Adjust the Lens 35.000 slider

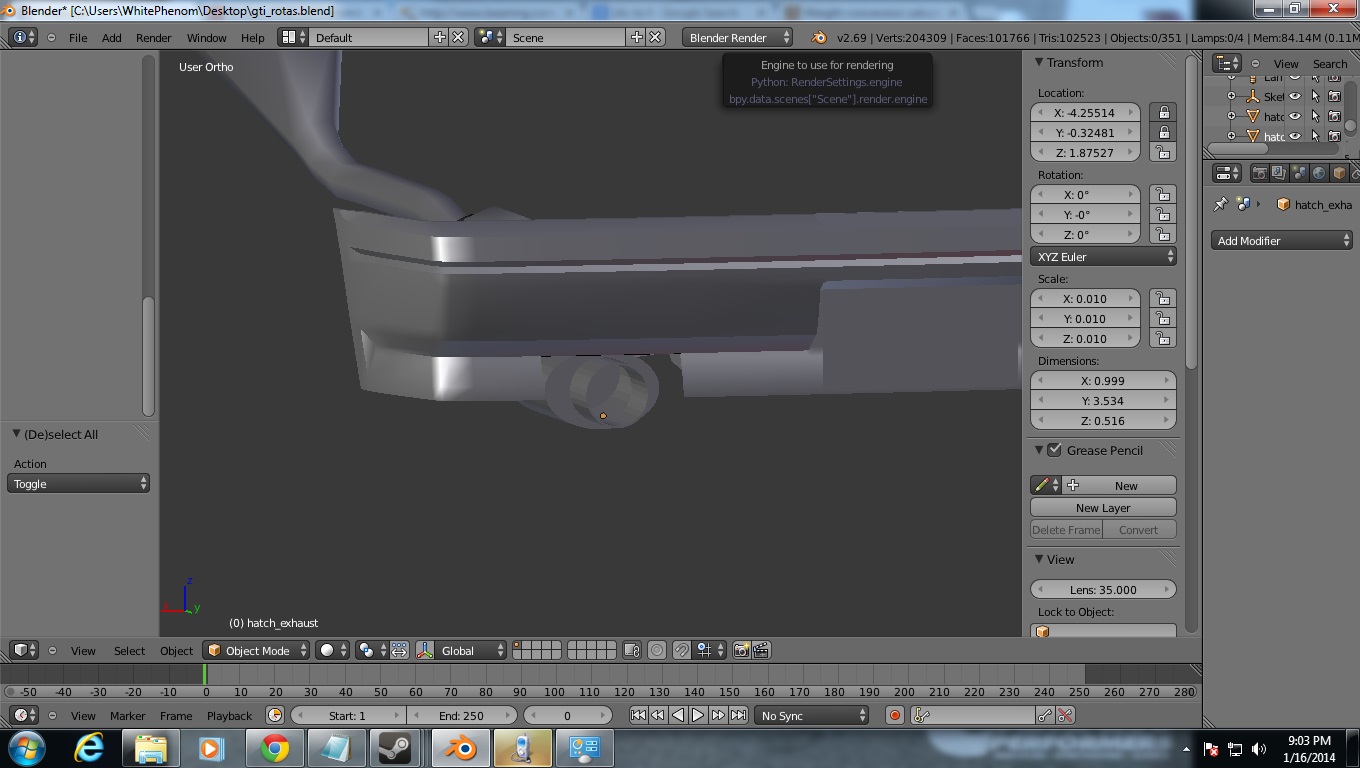tap(1103, 590)
